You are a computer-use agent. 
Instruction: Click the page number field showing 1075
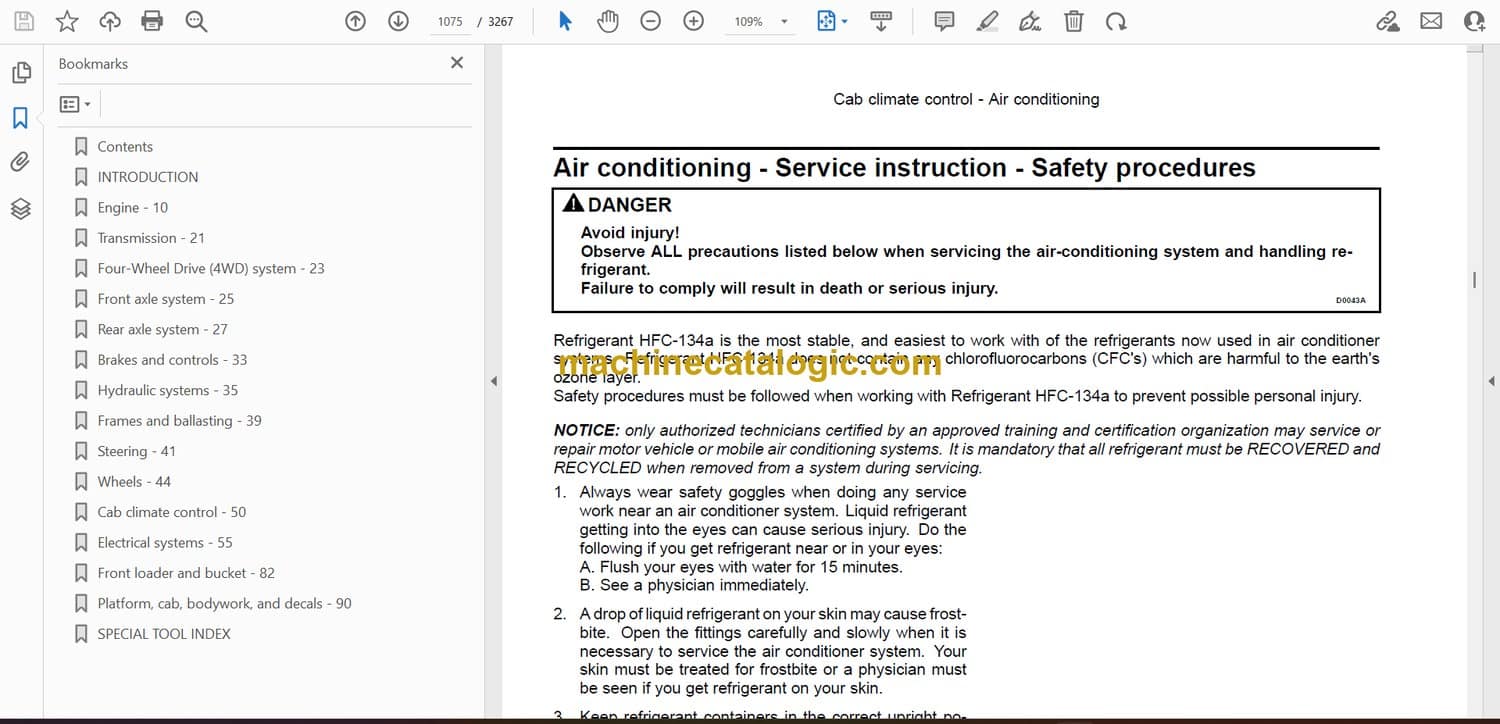pyautogui.click(x=450, y=21)
